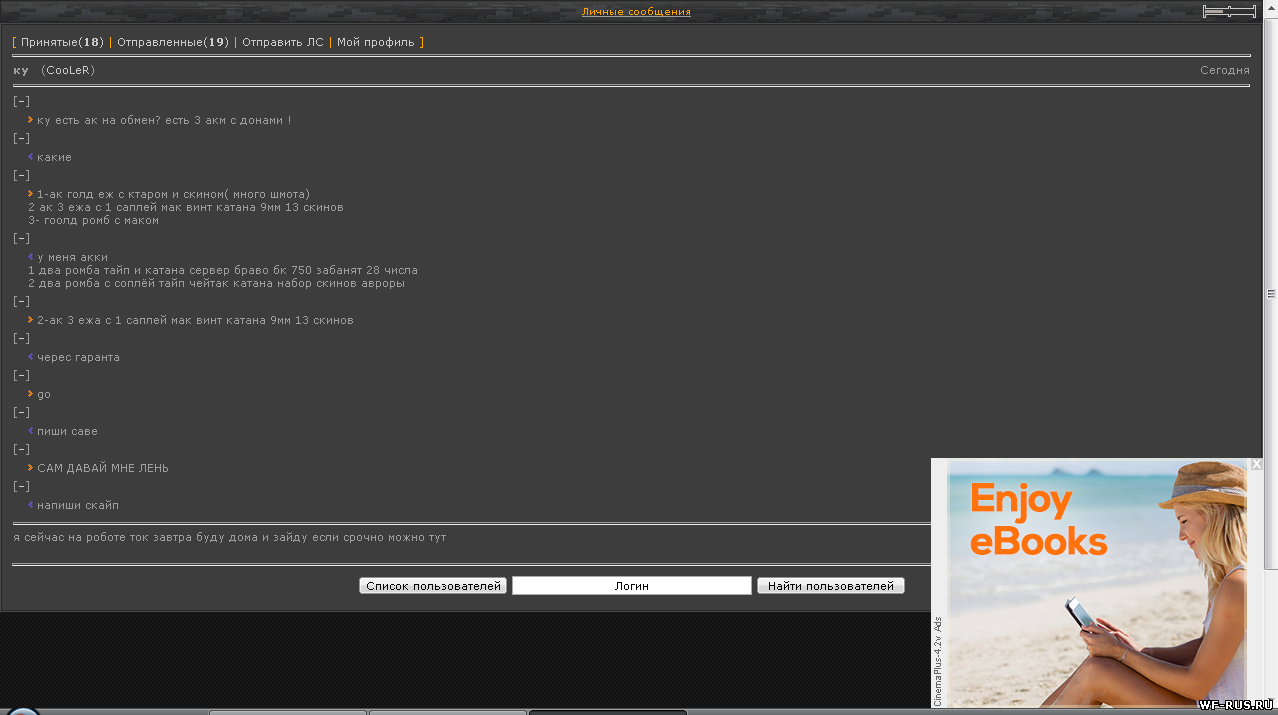
Task: Click the blue arrow beside "у меня акки"
Action: pos(31,257)
